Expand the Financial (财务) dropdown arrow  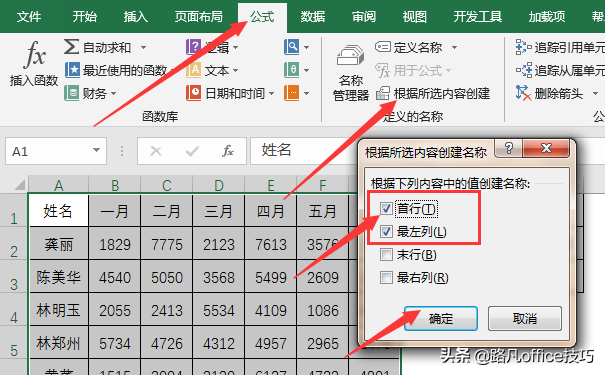pyautogui.click(x=113, y=93)
